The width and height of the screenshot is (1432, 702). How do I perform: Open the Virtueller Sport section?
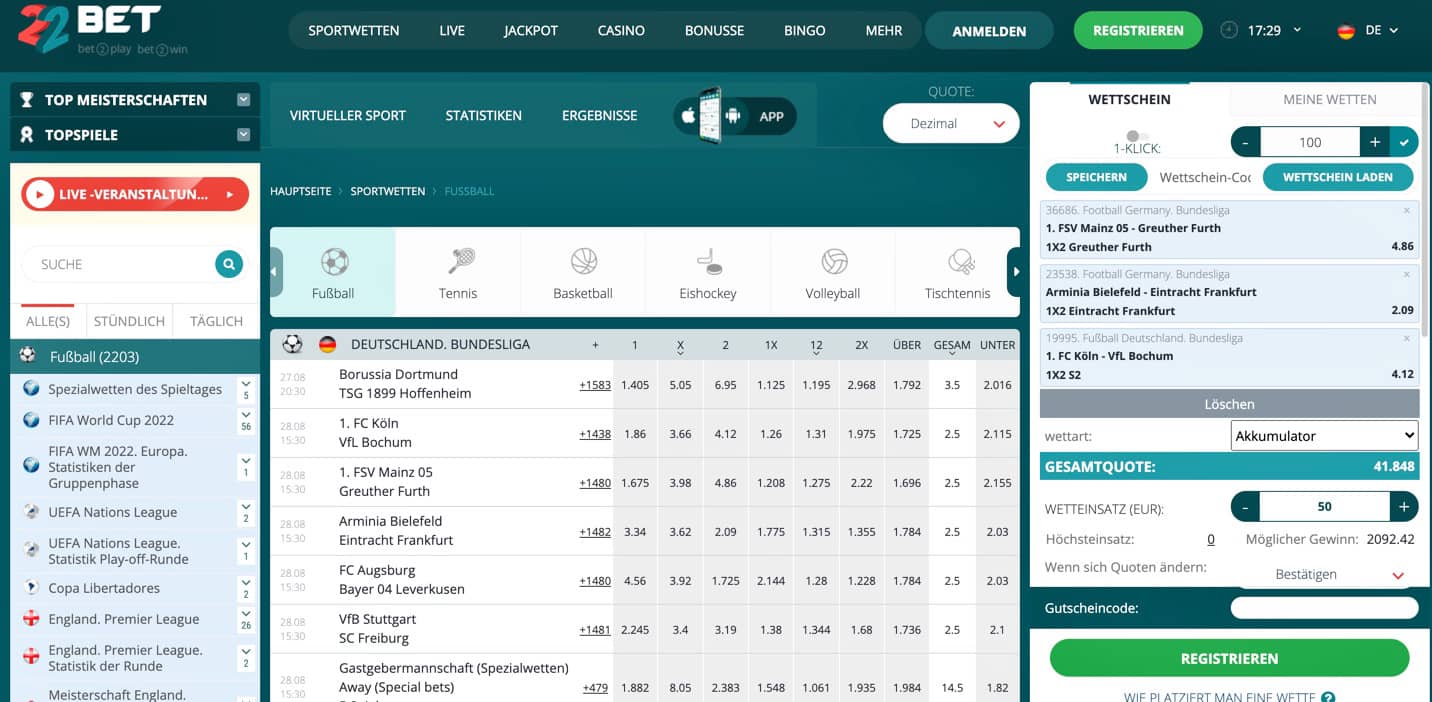coord(348,116)
